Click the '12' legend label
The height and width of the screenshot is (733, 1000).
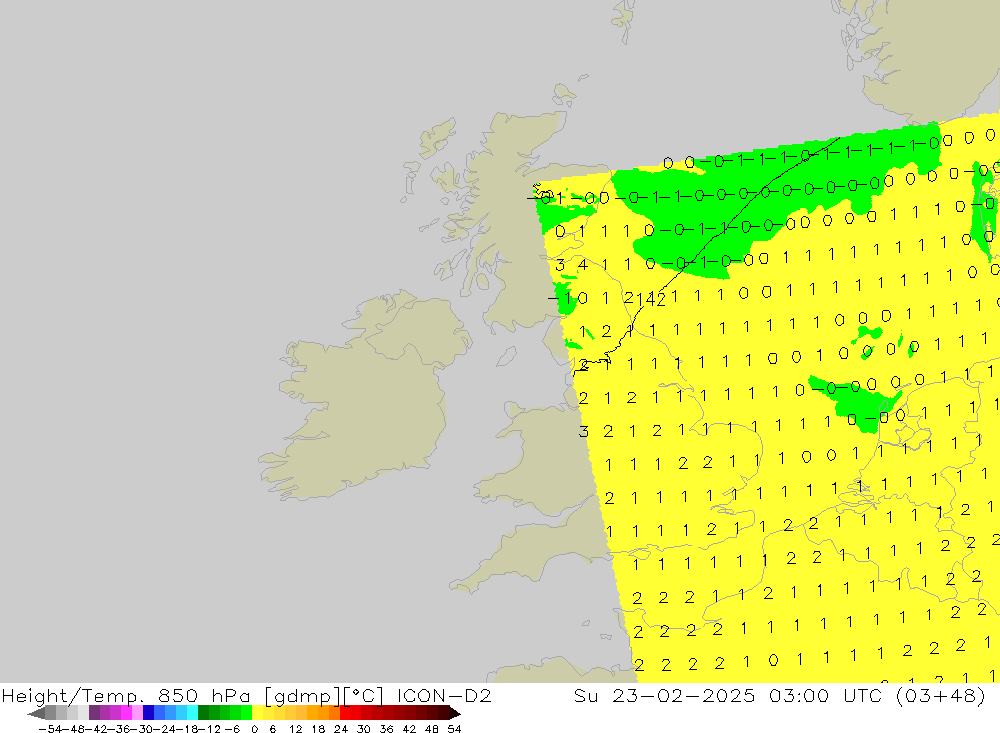(295, 729)
